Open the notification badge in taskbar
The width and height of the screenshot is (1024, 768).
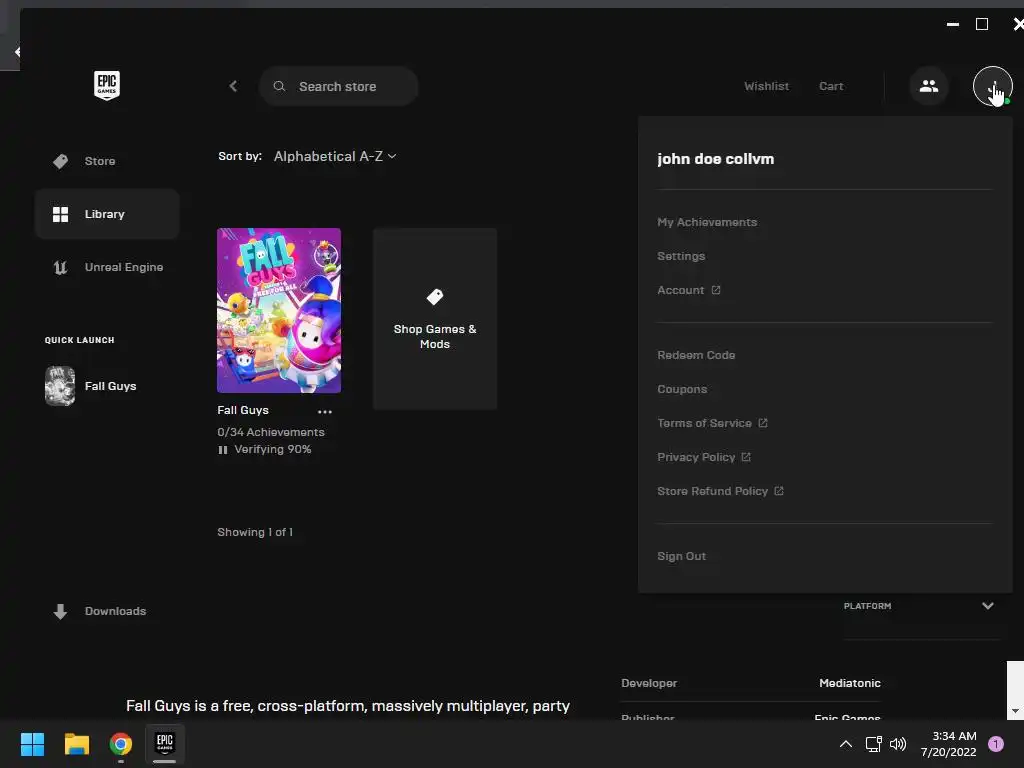pyautogui.click(x=996, y=744)
